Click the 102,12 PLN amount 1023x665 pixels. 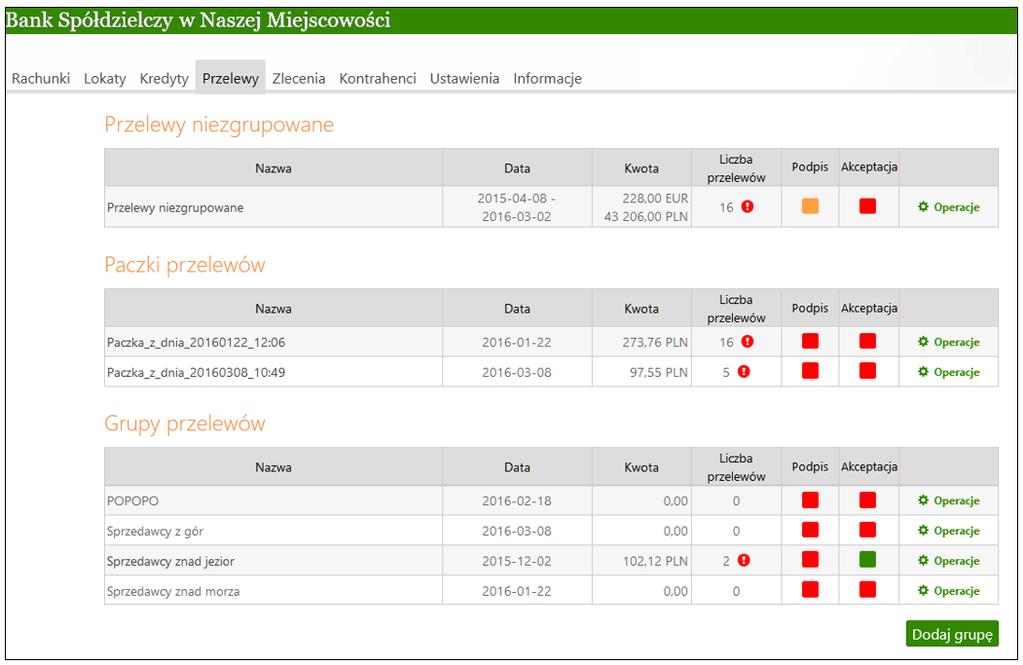point(655,561)
